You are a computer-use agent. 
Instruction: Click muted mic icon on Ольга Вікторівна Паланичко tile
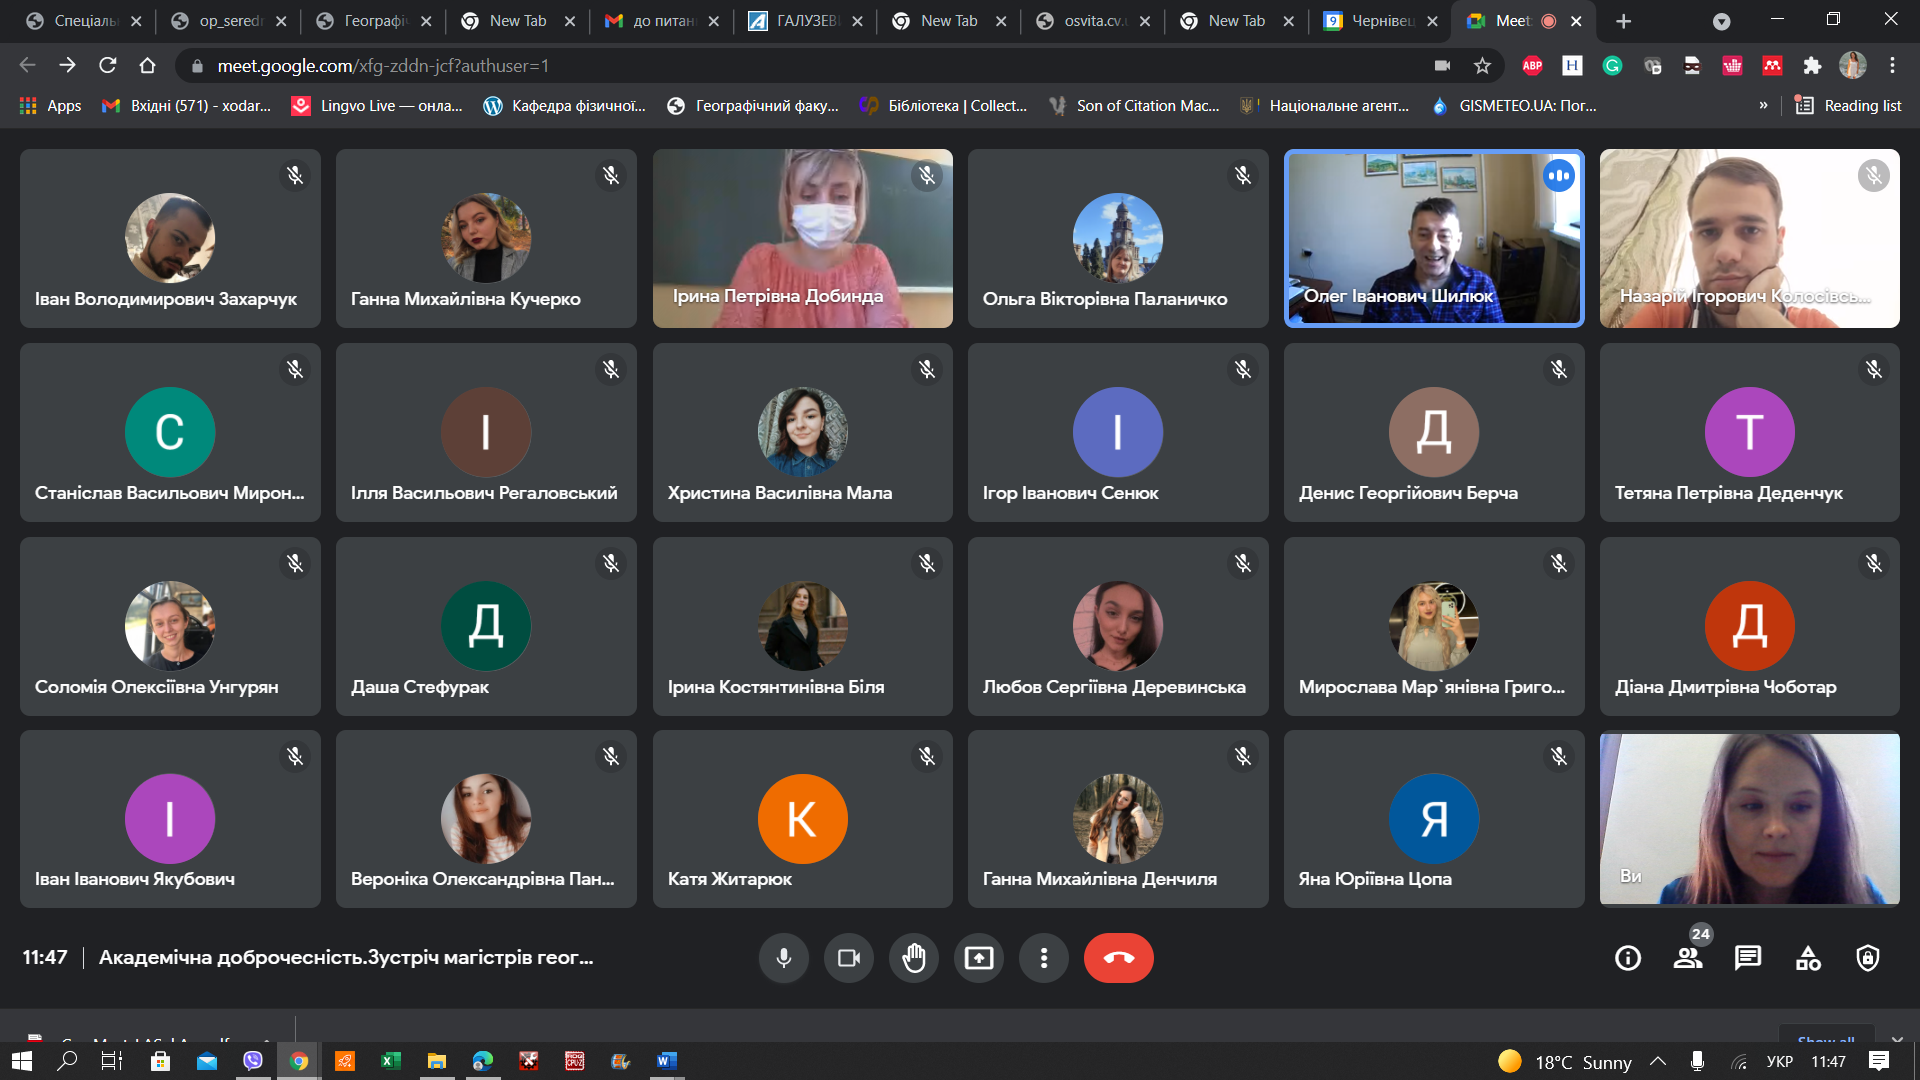click(x=1243, y=176)
